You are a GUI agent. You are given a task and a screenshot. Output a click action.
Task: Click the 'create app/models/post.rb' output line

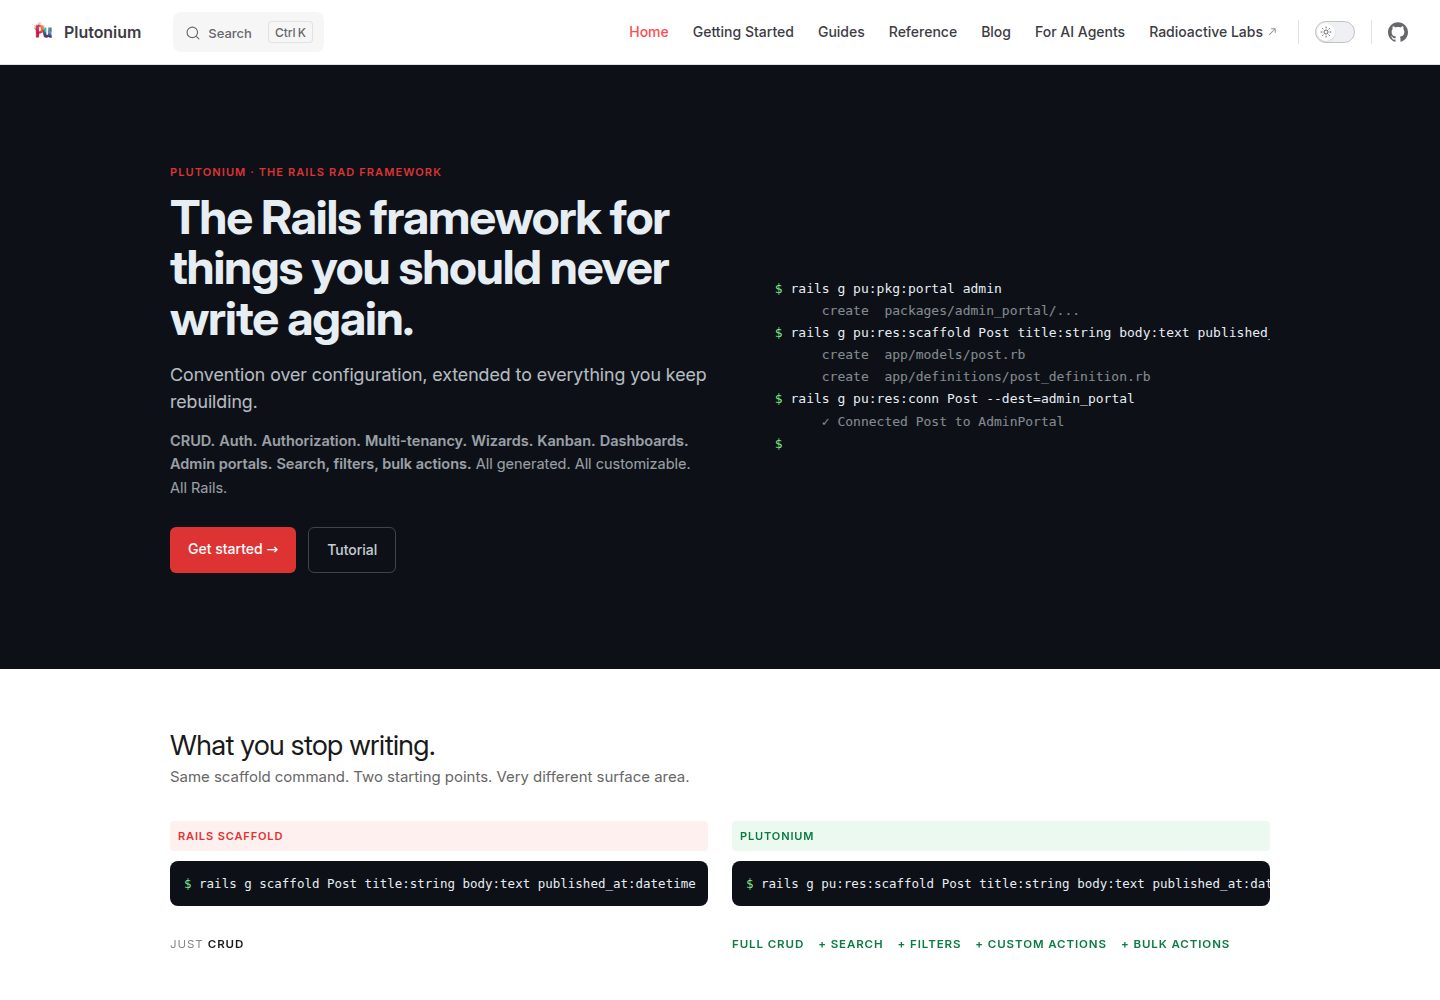(923, 355)
